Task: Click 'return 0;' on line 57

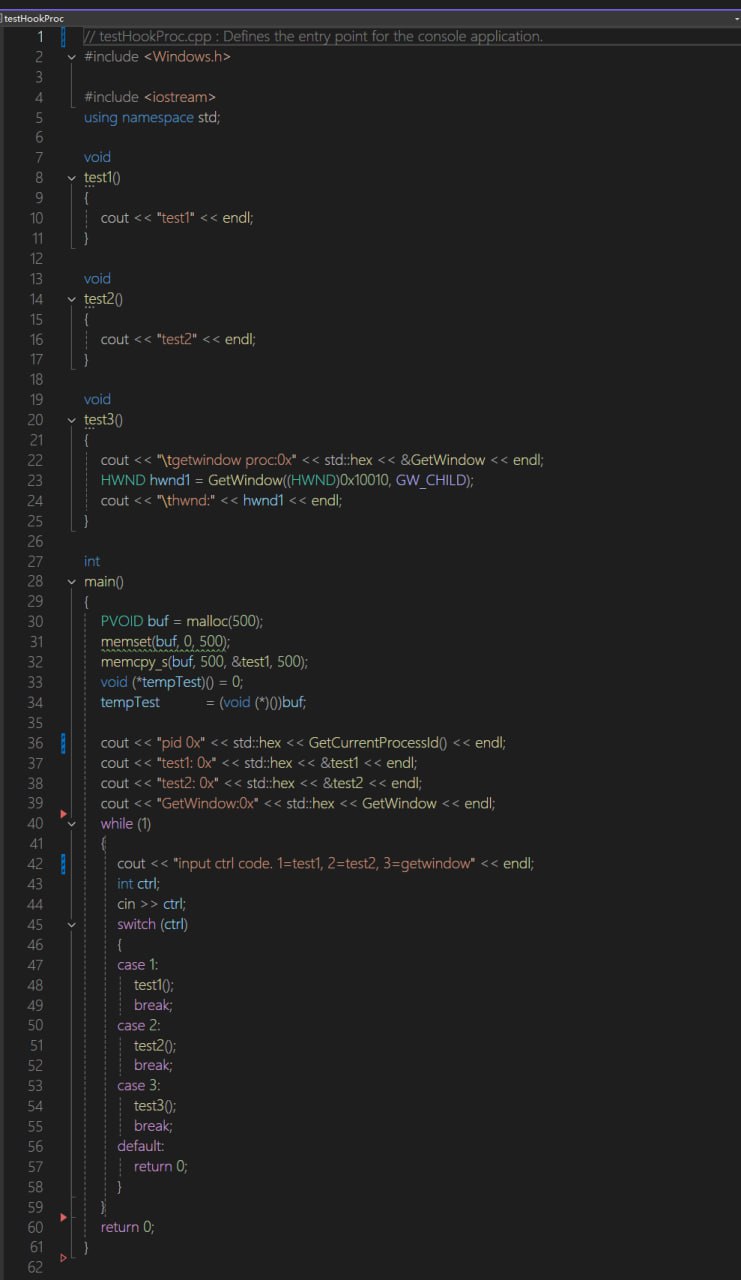Action: (161, 1166)
